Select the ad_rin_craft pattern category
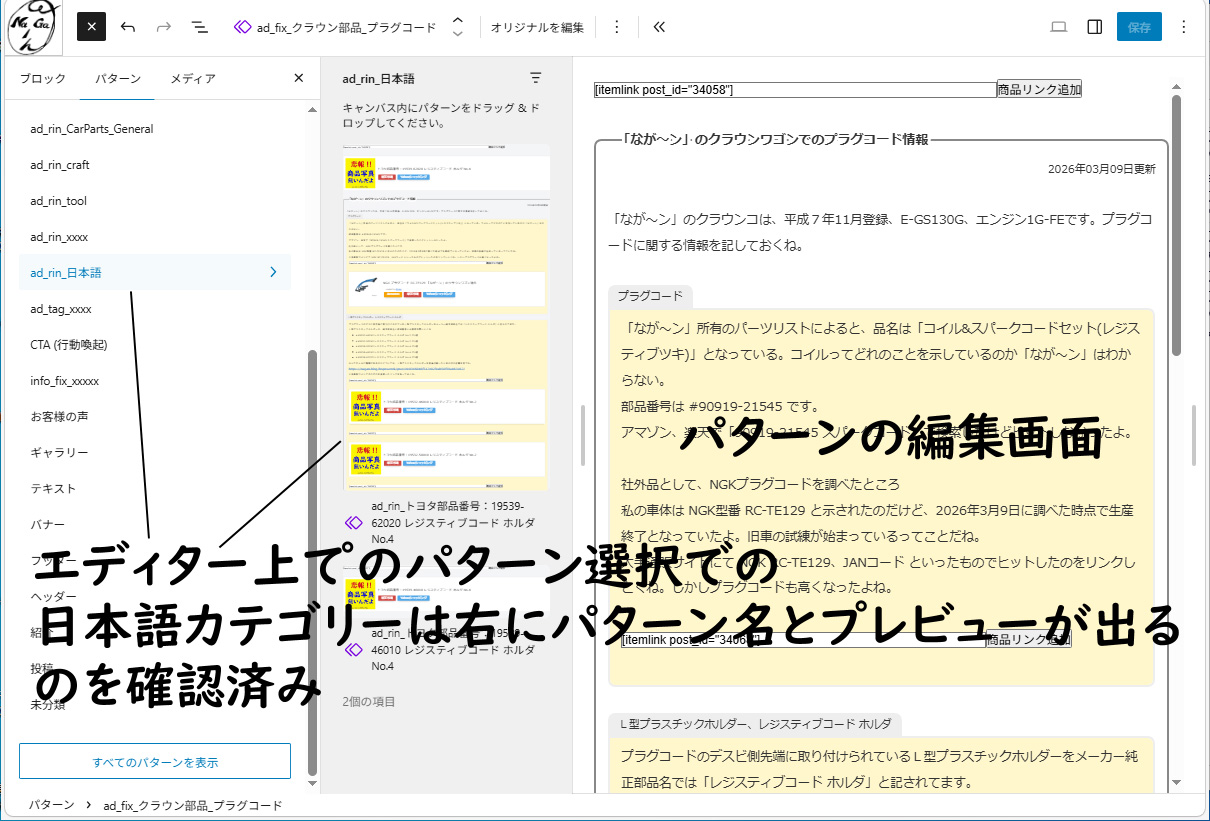The width and height of the screenshot is (1210, 821). 60,165
